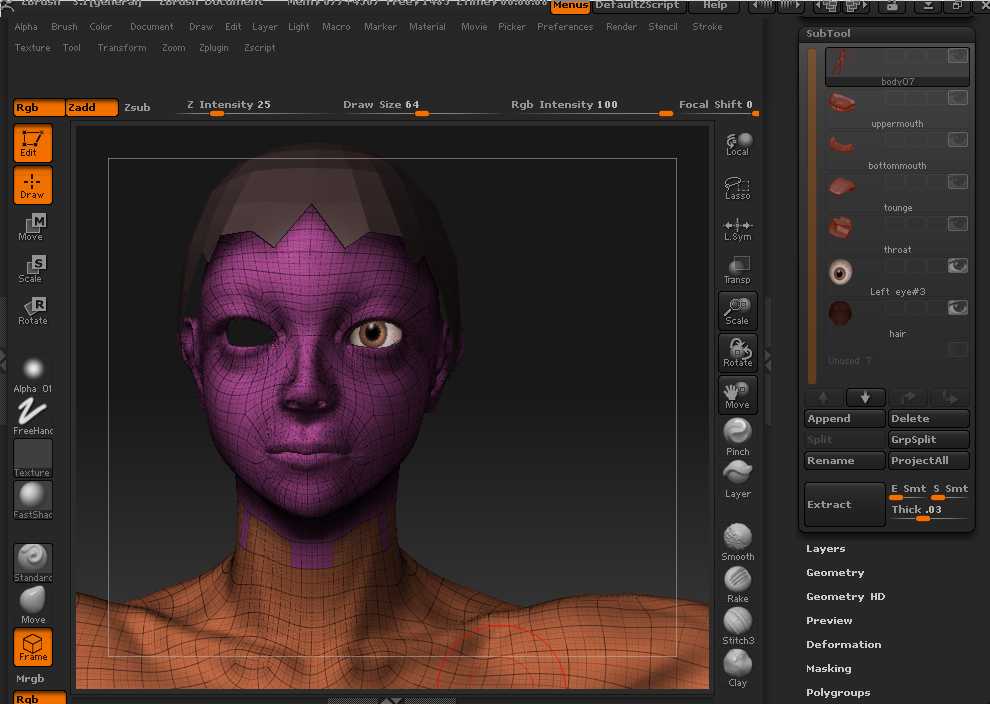Expand the Geometry palette section
Image resolution: width=990 pixels, height=704 pixels.
pos(835,573)
